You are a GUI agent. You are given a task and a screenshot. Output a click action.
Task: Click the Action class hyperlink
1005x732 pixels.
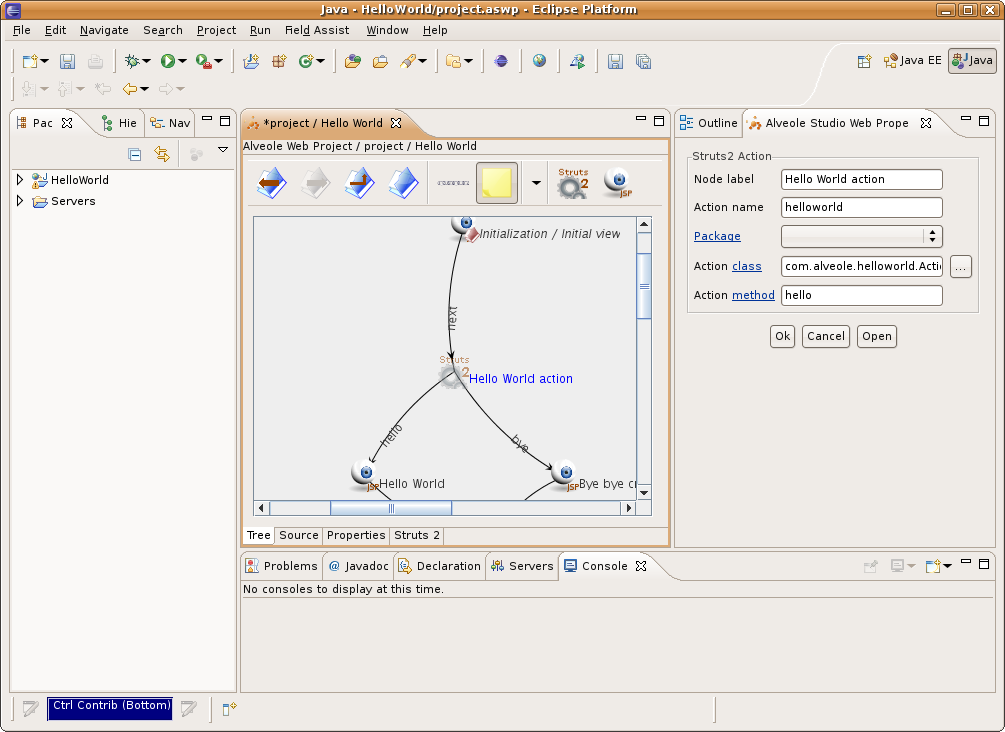click(x=746, y=266)
